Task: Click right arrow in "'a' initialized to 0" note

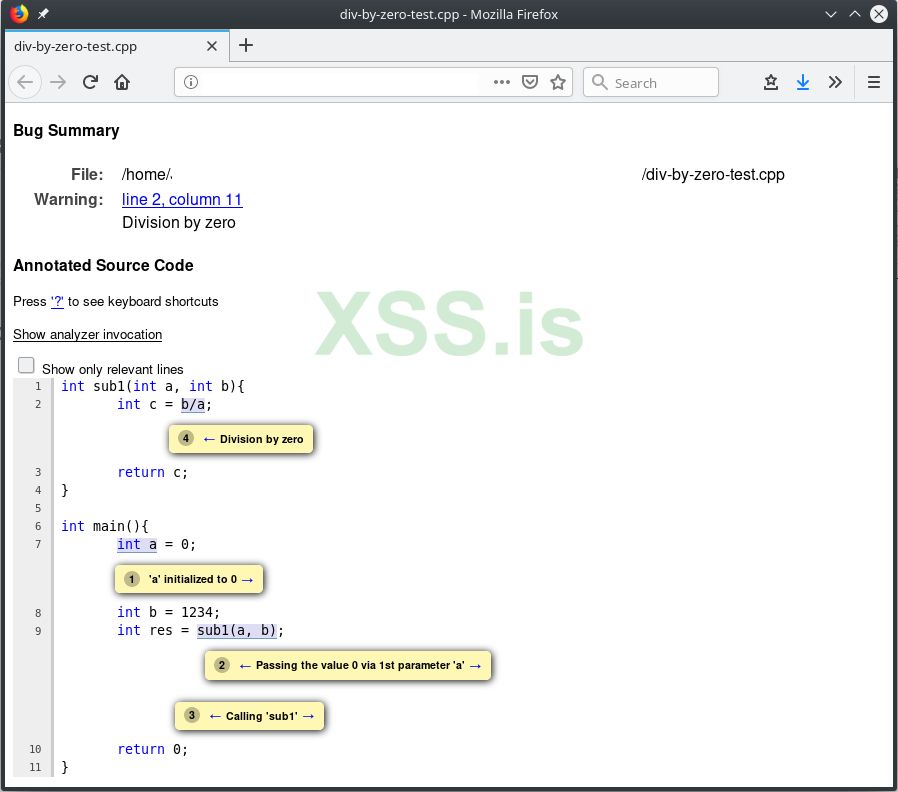Action: tap(247, 580)
